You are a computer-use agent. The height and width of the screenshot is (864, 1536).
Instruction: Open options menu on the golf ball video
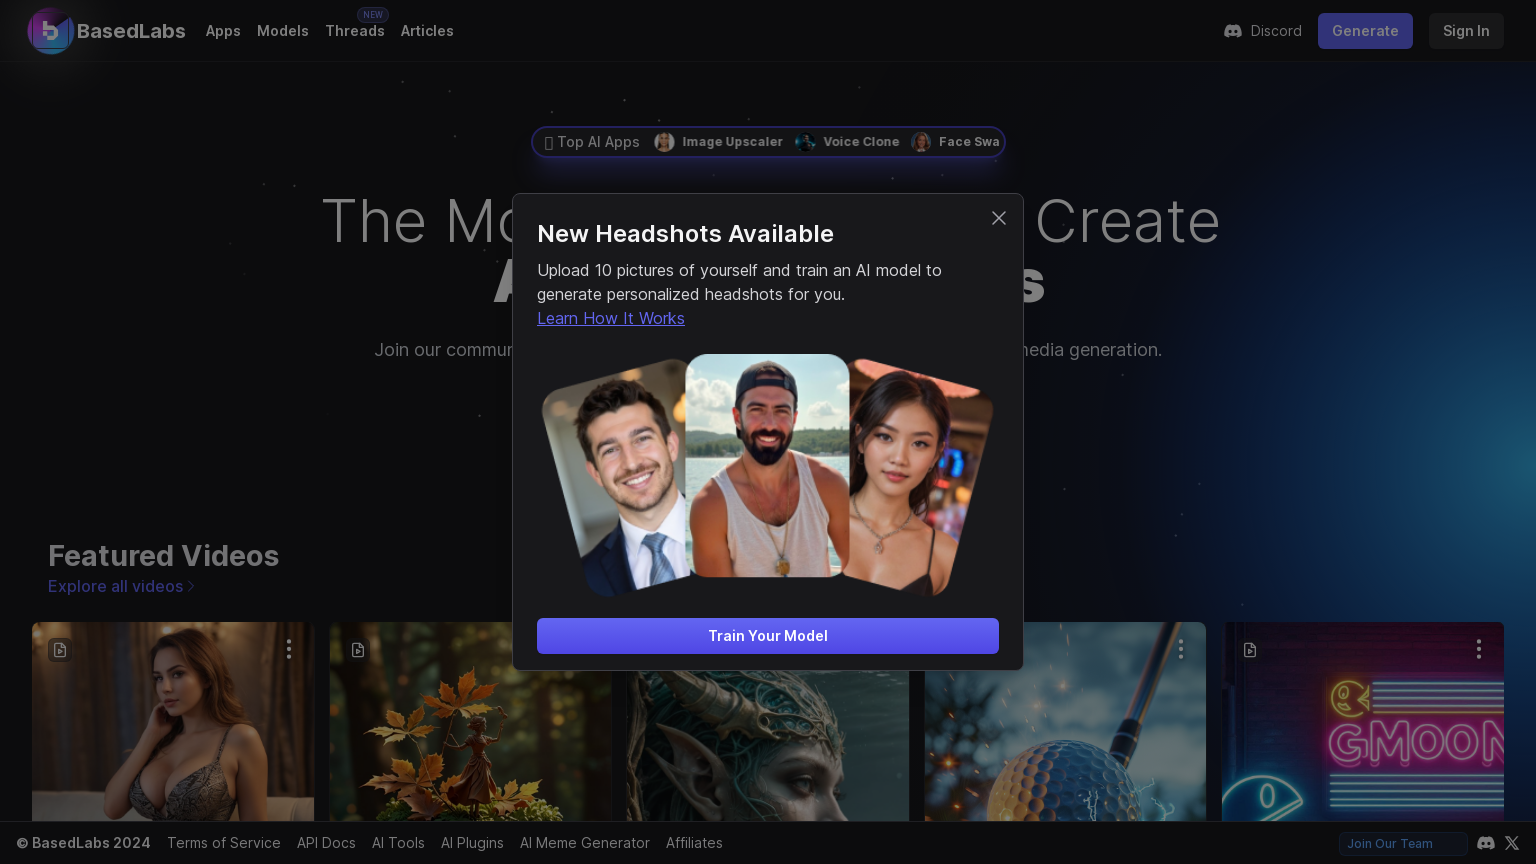click(x=1180, y=648)
